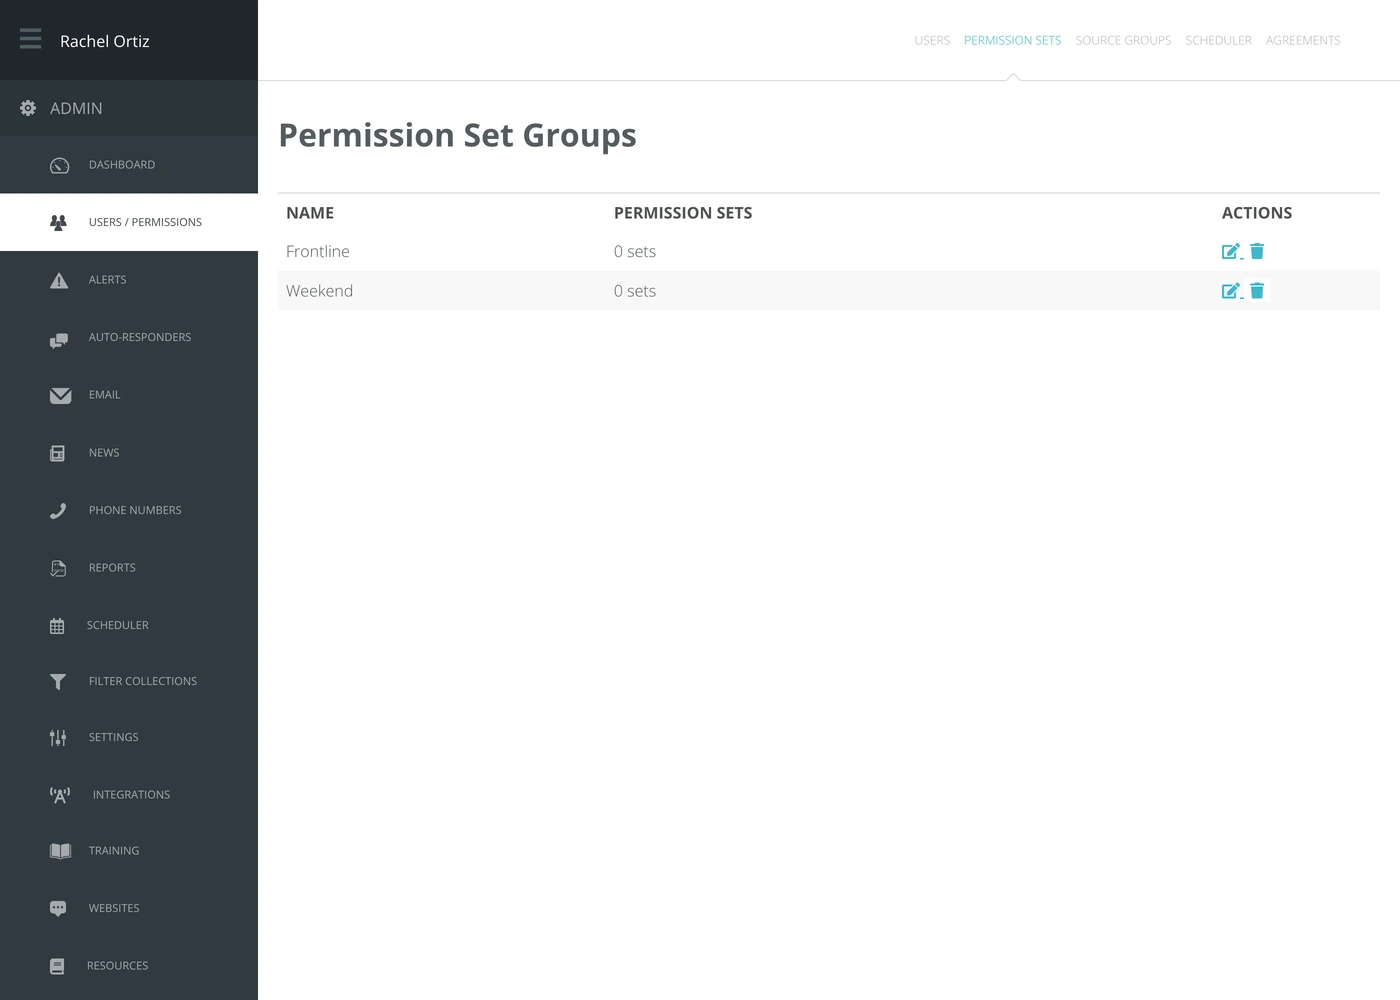Click the Integrations antenna icon

coord(60,795)
